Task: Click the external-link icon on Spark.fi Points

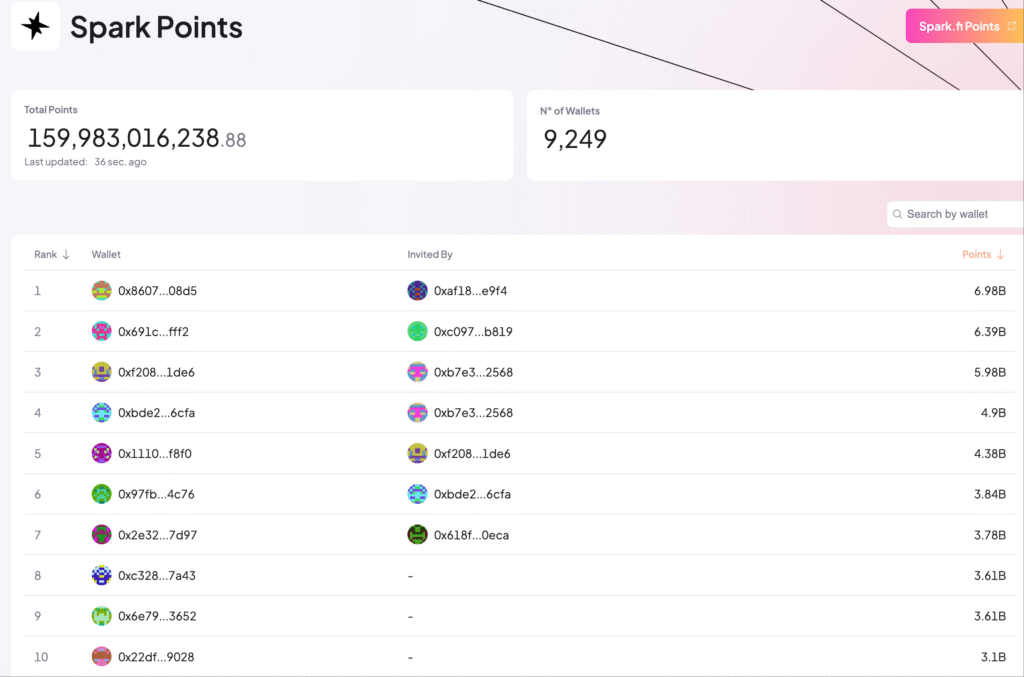Action: click(1012, 26)
